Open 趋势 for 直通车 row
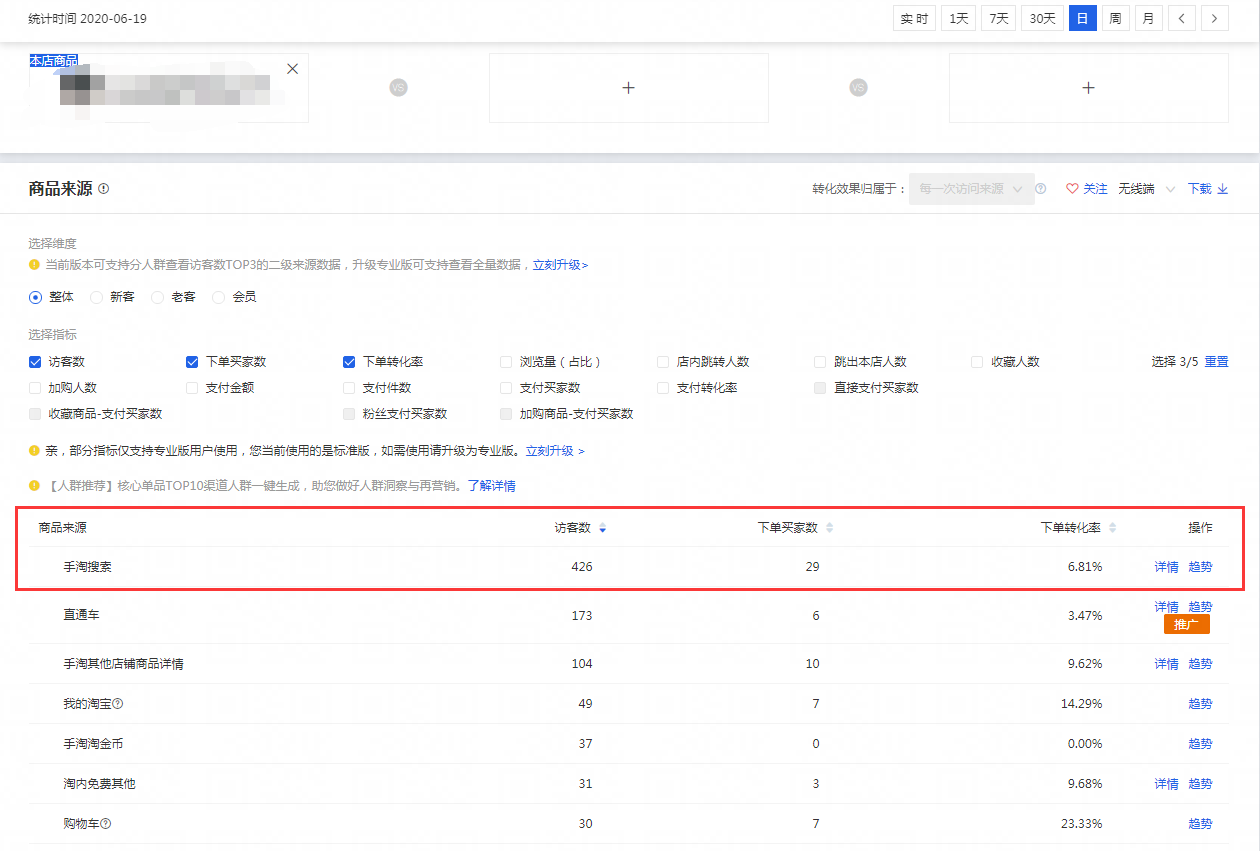Screen dimensions: 1260x851 click(1200, 607)
